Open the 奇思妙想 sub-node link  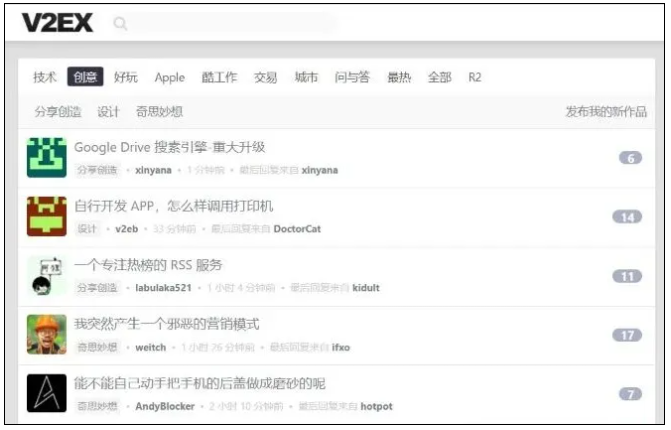pyautogui.click(x=159, y=111)
